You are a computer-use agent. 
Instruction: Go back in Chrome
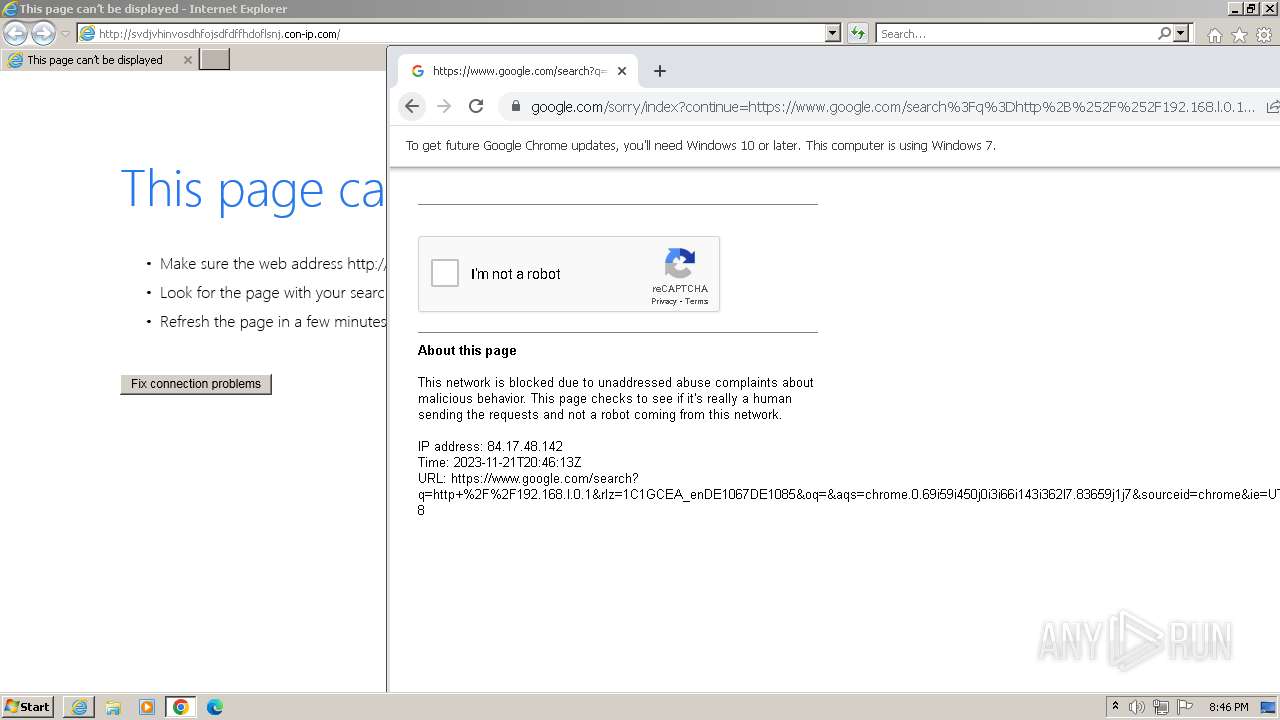(x=412, y=106)
